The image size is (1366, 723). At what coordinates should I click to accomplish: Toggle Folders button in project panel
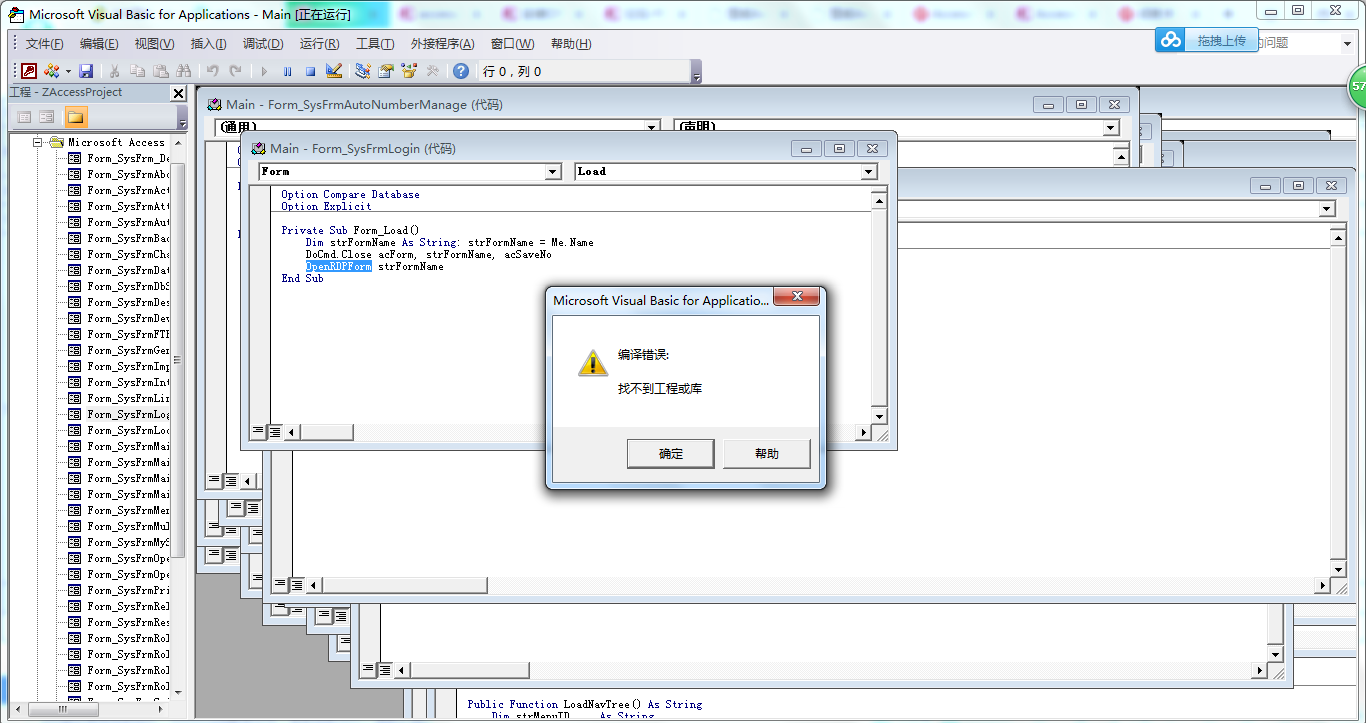tap(76, 117)
